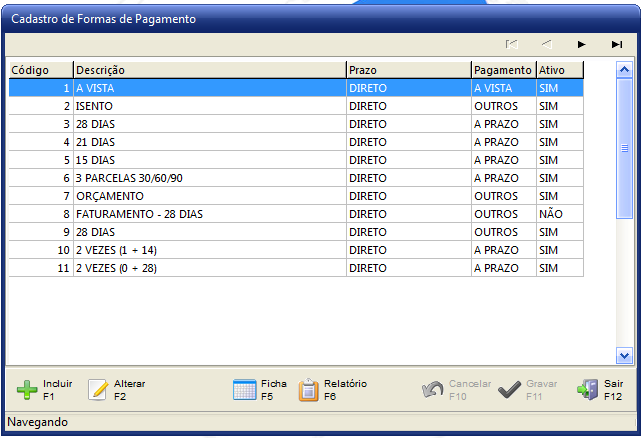Click OUTROS payment cell in ISENTO row
This screenshot has height=438, width=643.
click(x=504, y=106)
